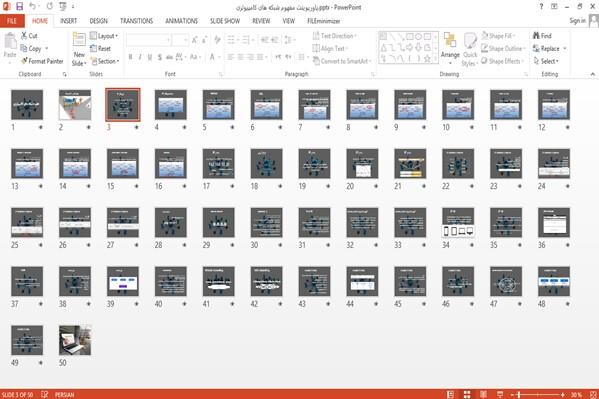Open the font size combo box

(180, 39)
